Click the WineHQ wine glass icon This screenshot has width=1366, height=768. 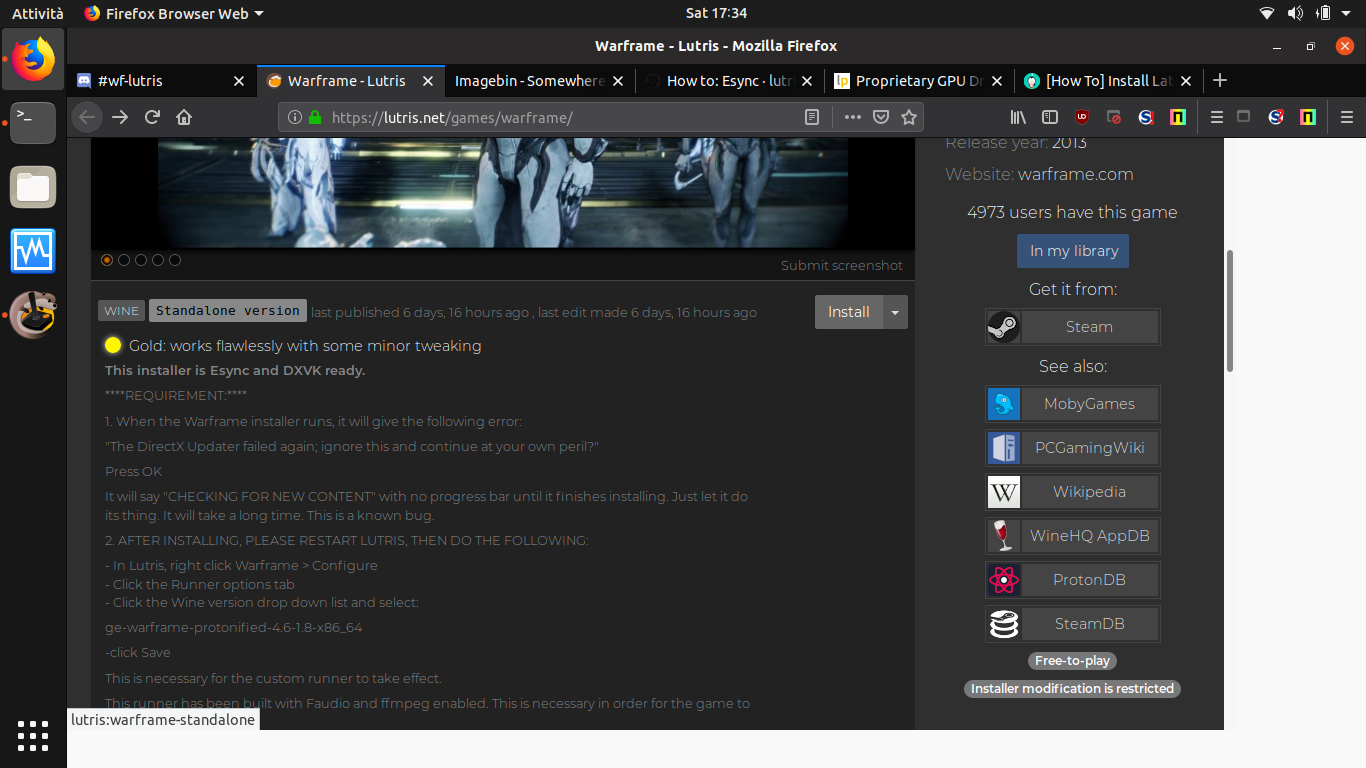[x=1004, y=536]
